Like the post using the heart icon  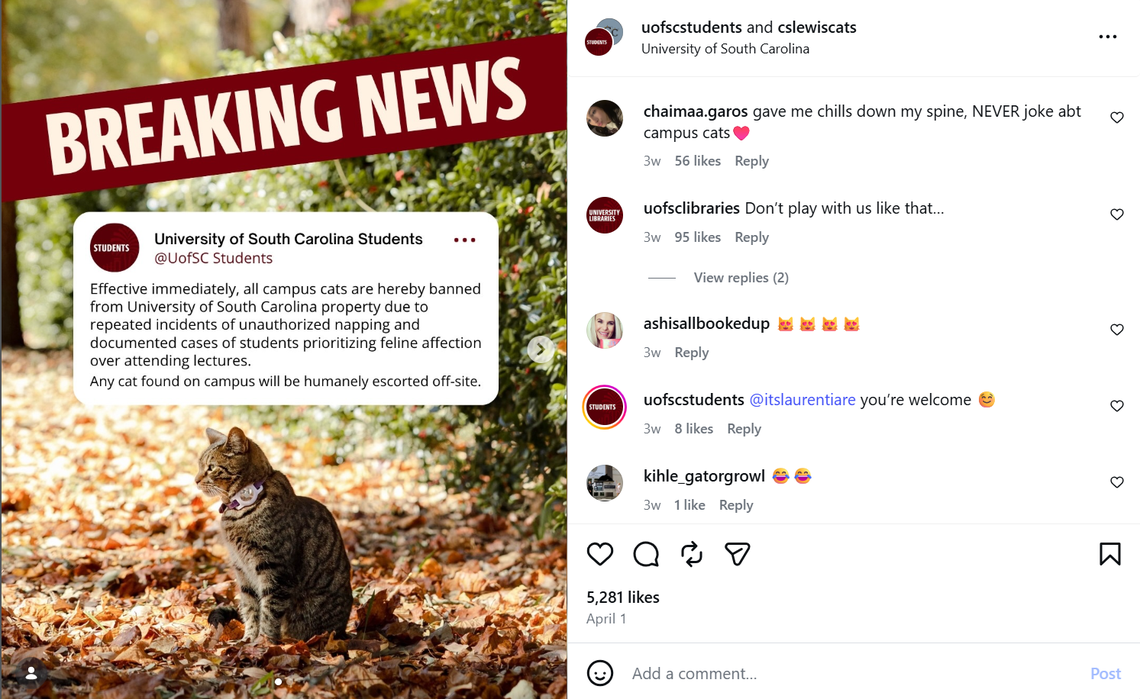600,554
